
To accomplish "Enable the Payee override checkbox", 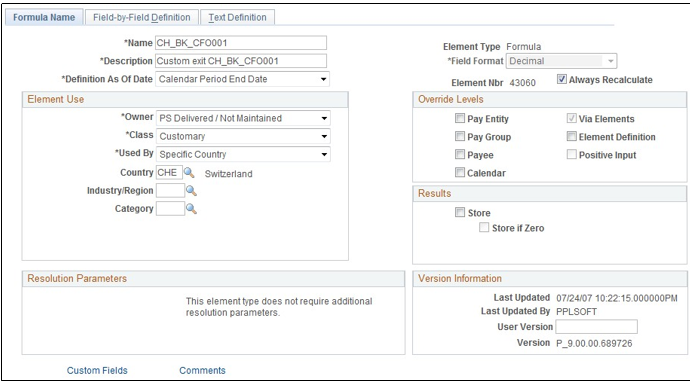I will (x=460, y=154).
